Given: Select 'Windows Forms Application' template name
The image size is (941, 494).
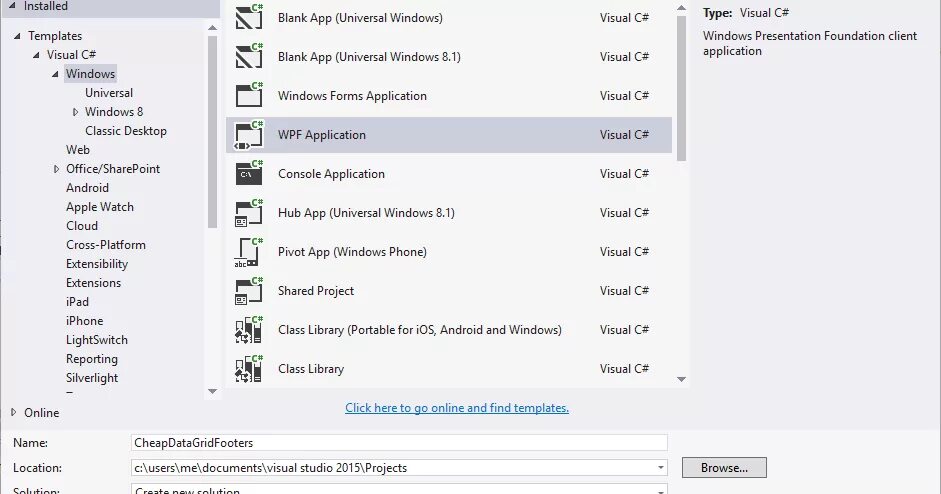Looking at the screenshot, I should click(x=352, y=96).
